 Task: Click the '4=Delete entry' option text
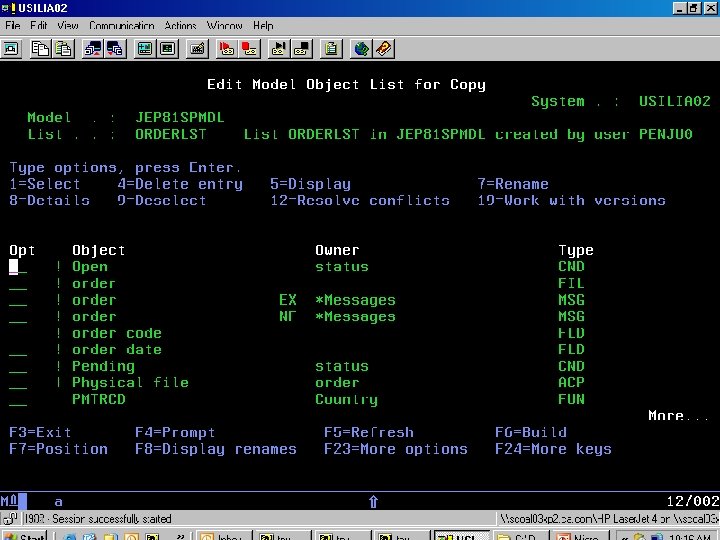[180, 184]
